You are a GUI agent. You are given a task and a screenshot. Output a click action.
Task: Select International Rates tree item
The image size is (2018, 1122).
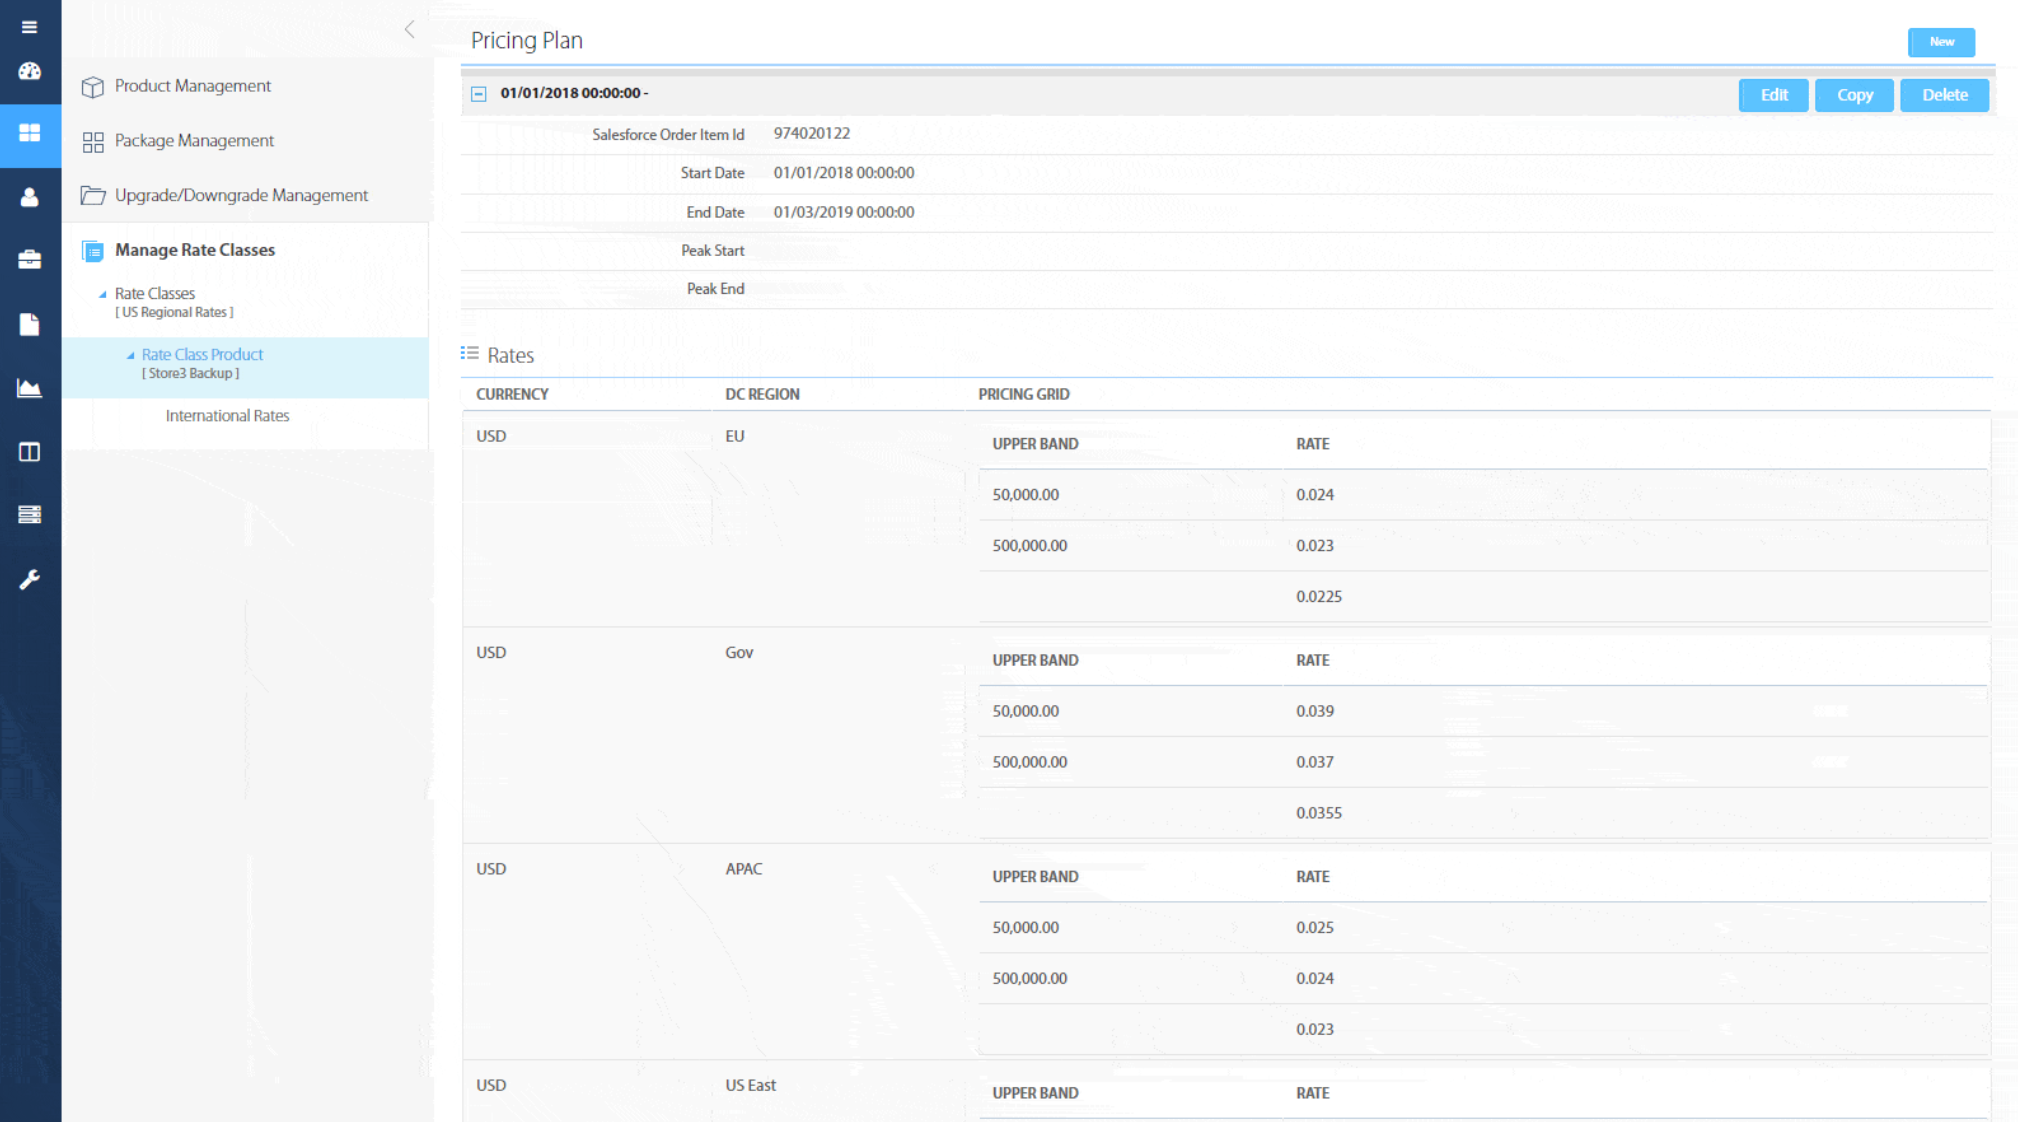[x=227, y=416]
